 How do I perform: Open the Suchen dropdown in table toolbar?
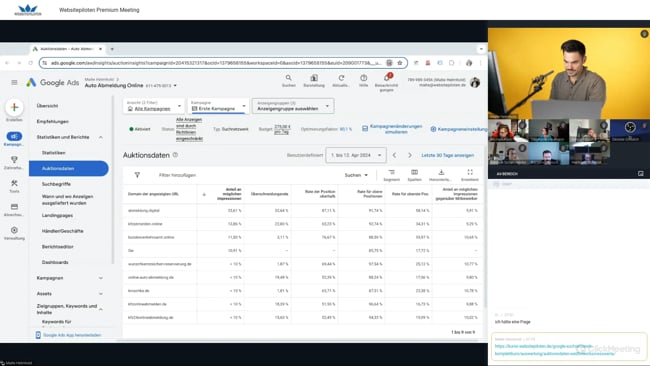(x=356, y=175)
